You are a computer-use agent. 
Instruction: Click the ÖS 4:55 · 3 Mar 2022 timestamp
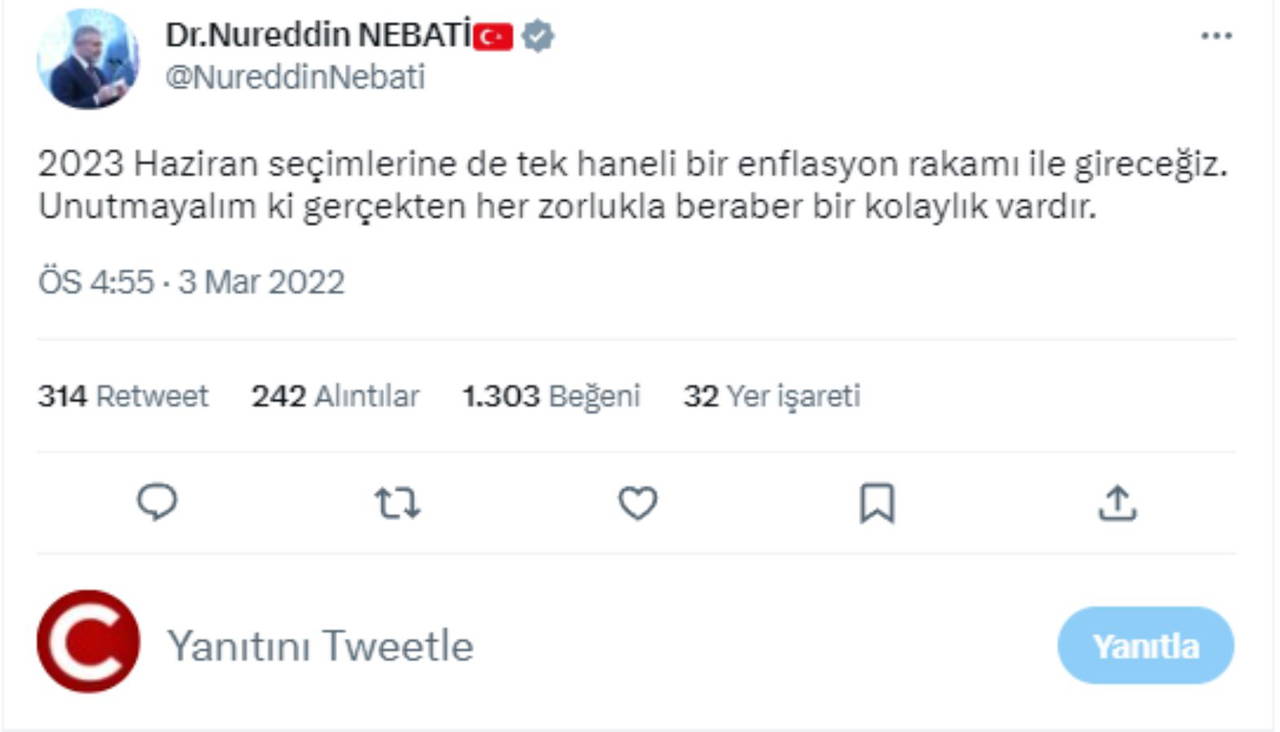(x=191, y=282)
